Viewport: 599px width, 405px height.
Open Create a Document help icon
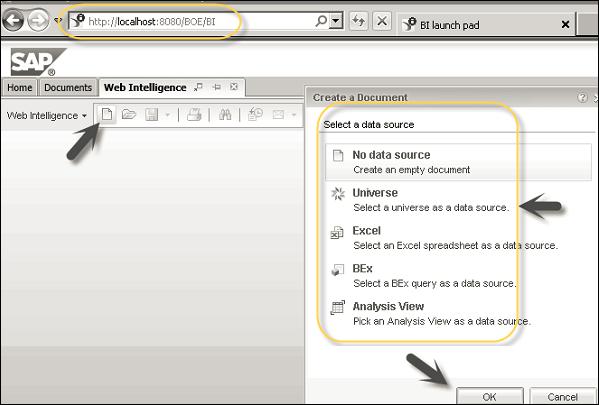[582, 98]
